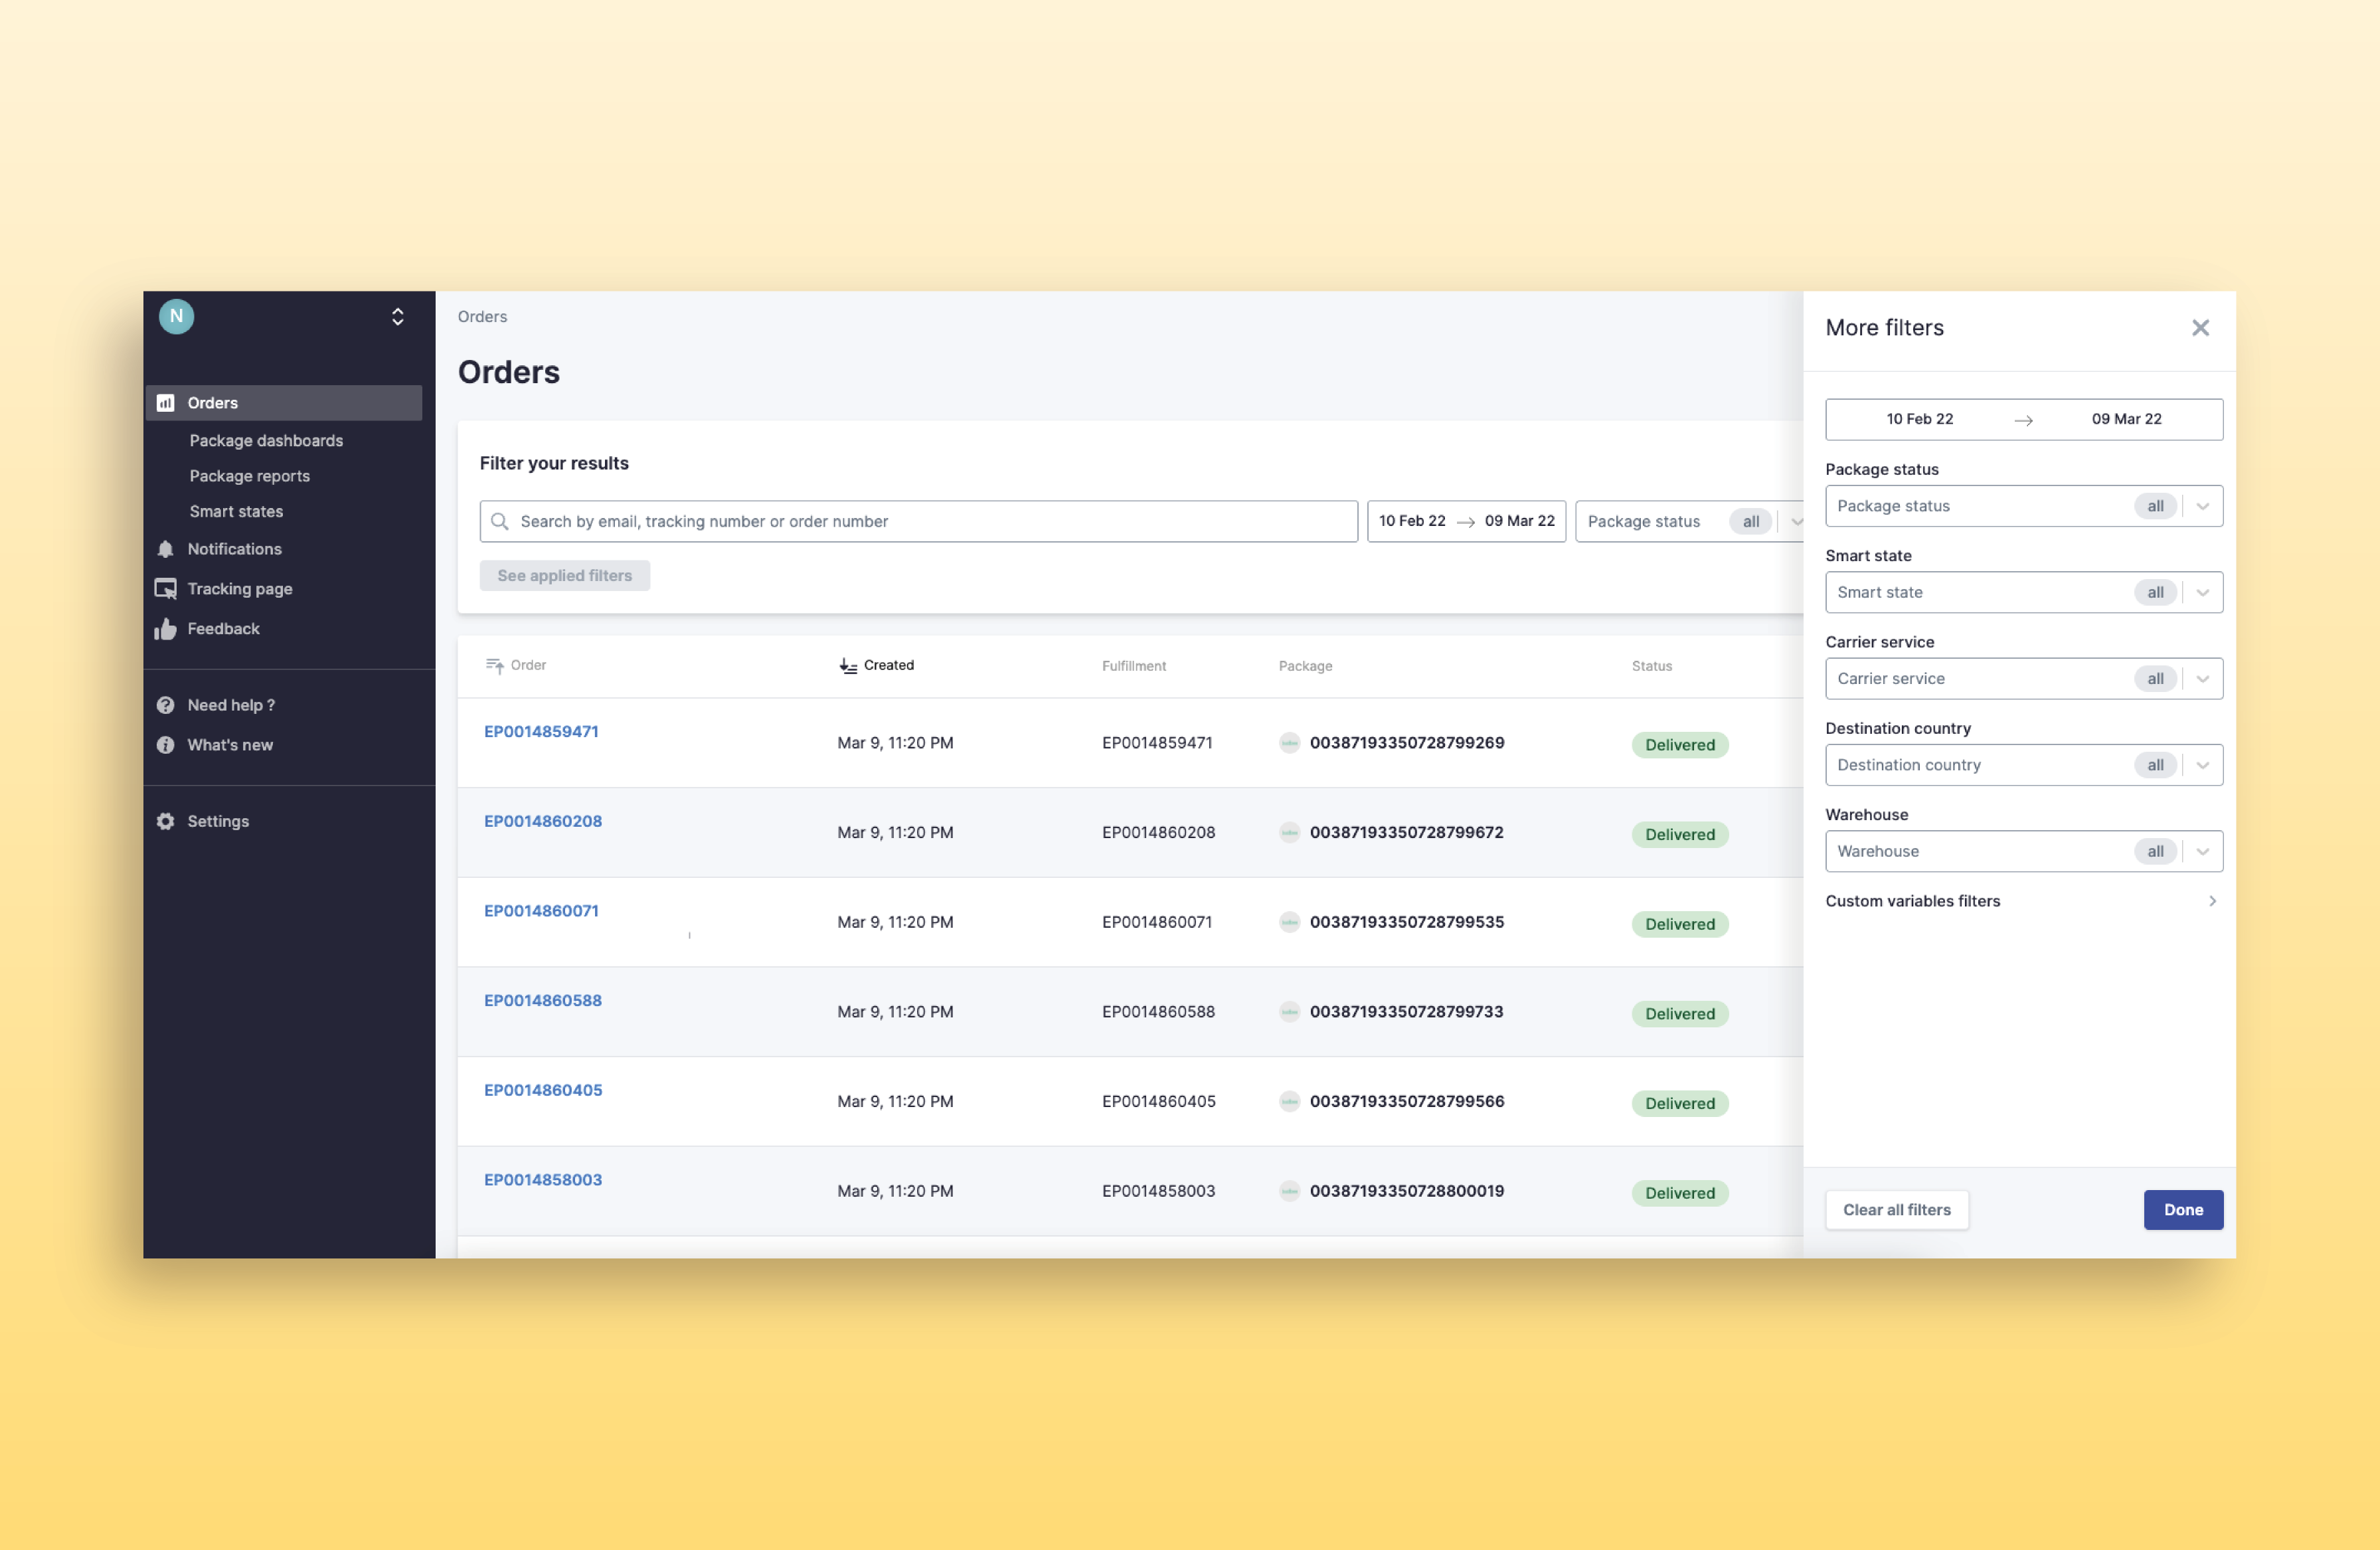This screenshot has height=1550, width=2380.
Task: Expand Custom variables filters
Action: tap(2212, 900)
